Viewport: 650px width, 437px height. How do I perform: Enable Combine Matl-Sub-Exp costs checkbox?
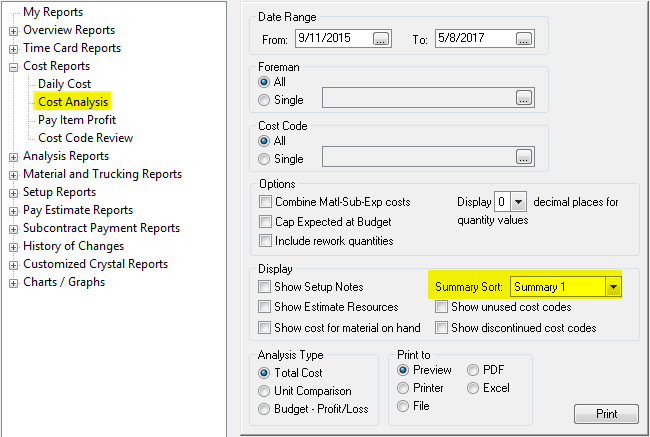pos(266,202)
